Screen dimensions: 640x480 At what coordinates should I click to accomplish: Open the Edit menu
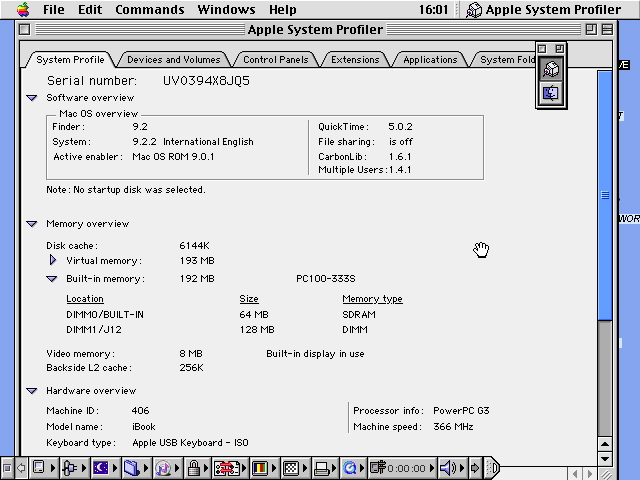(x=90, y=9)
